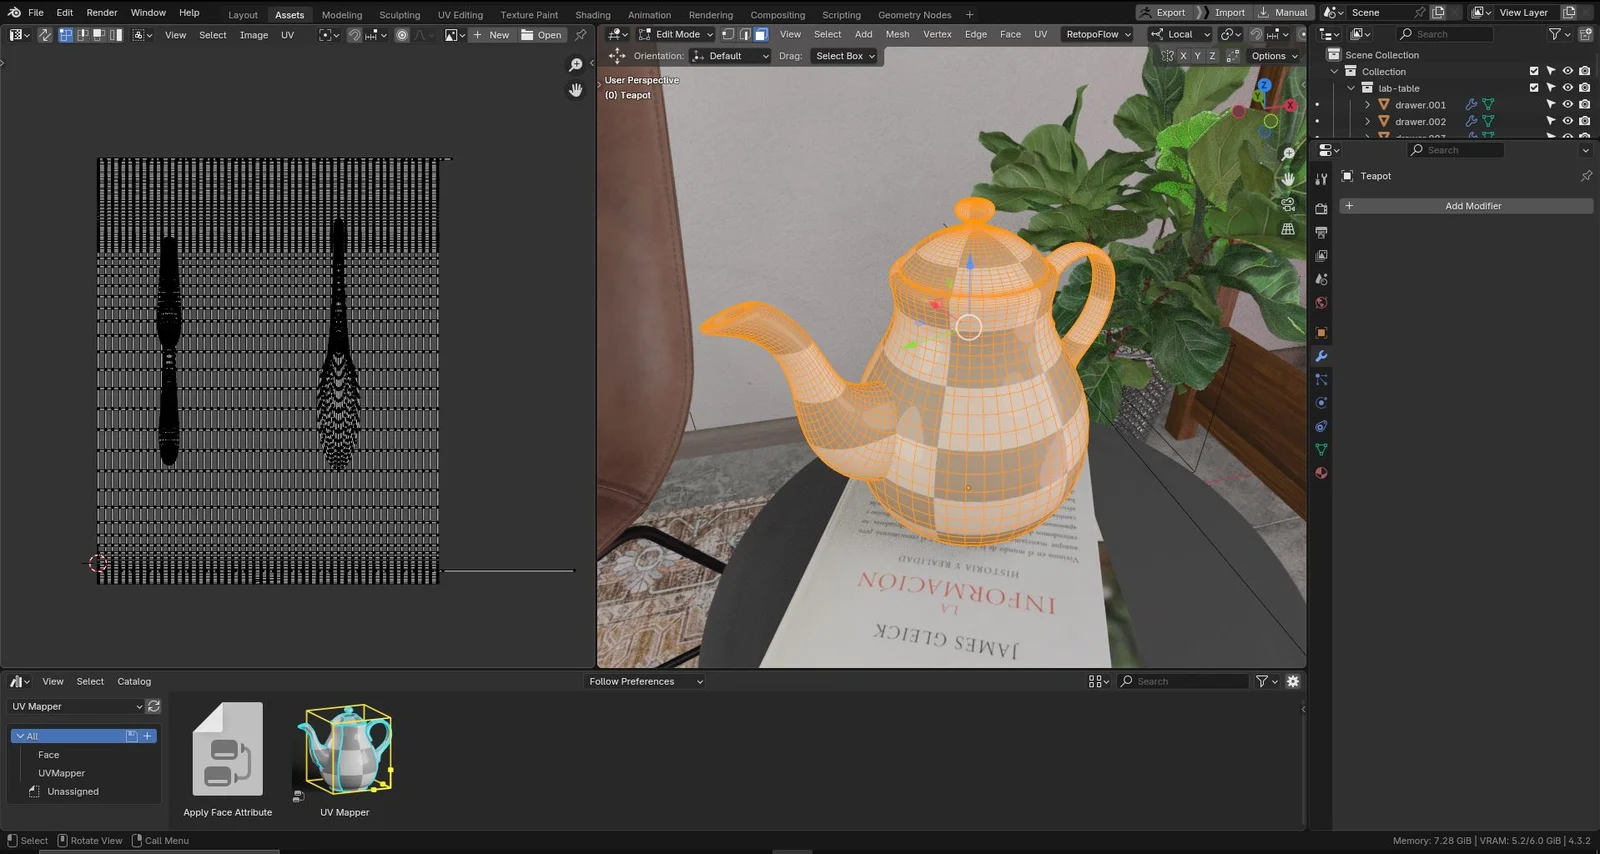Open the File menu
Viewport: 1600px width, 854px height.
pyautogui.click(x=36, y=13)
